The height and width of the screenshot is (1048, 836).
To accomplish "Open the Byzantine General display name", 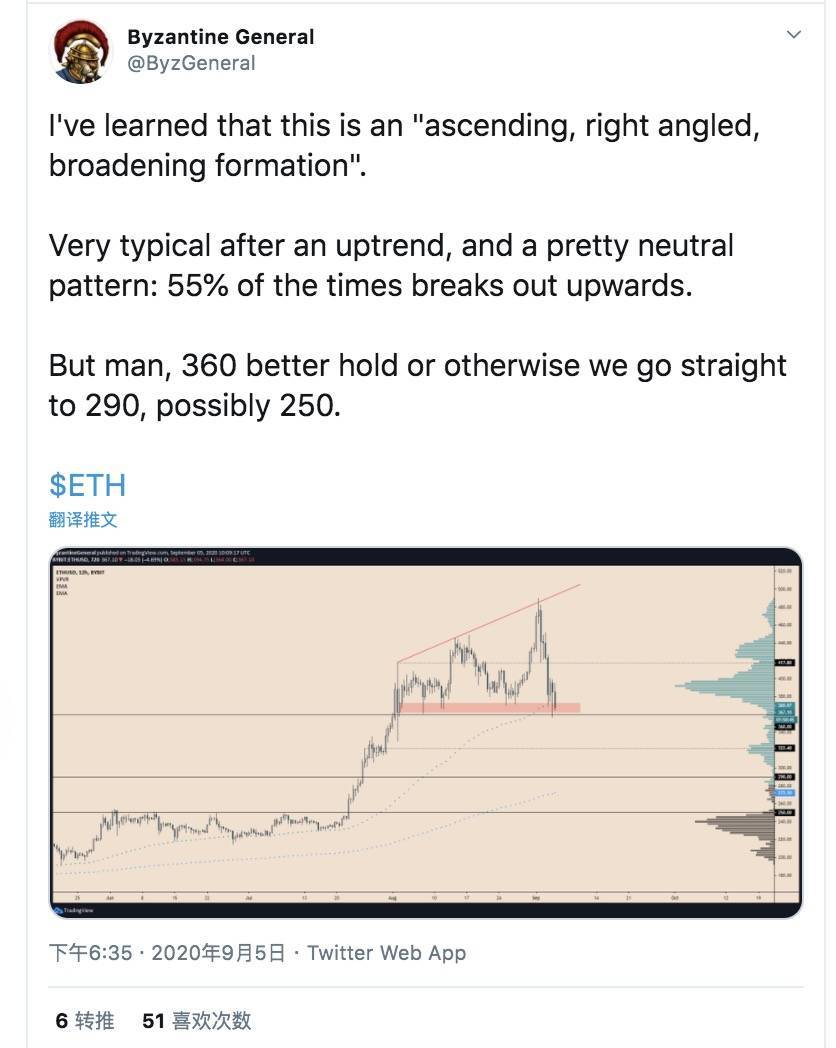I will [221, 37].
